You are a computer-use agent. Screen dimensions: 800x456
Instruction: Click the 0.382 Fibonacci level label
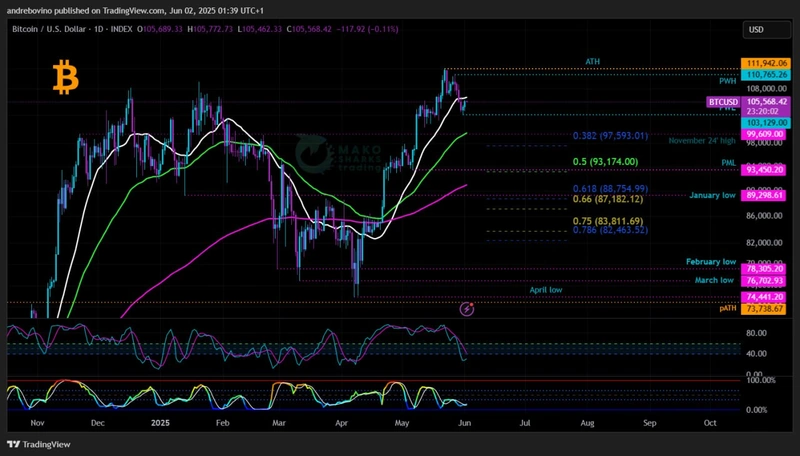tap(610, 136)
